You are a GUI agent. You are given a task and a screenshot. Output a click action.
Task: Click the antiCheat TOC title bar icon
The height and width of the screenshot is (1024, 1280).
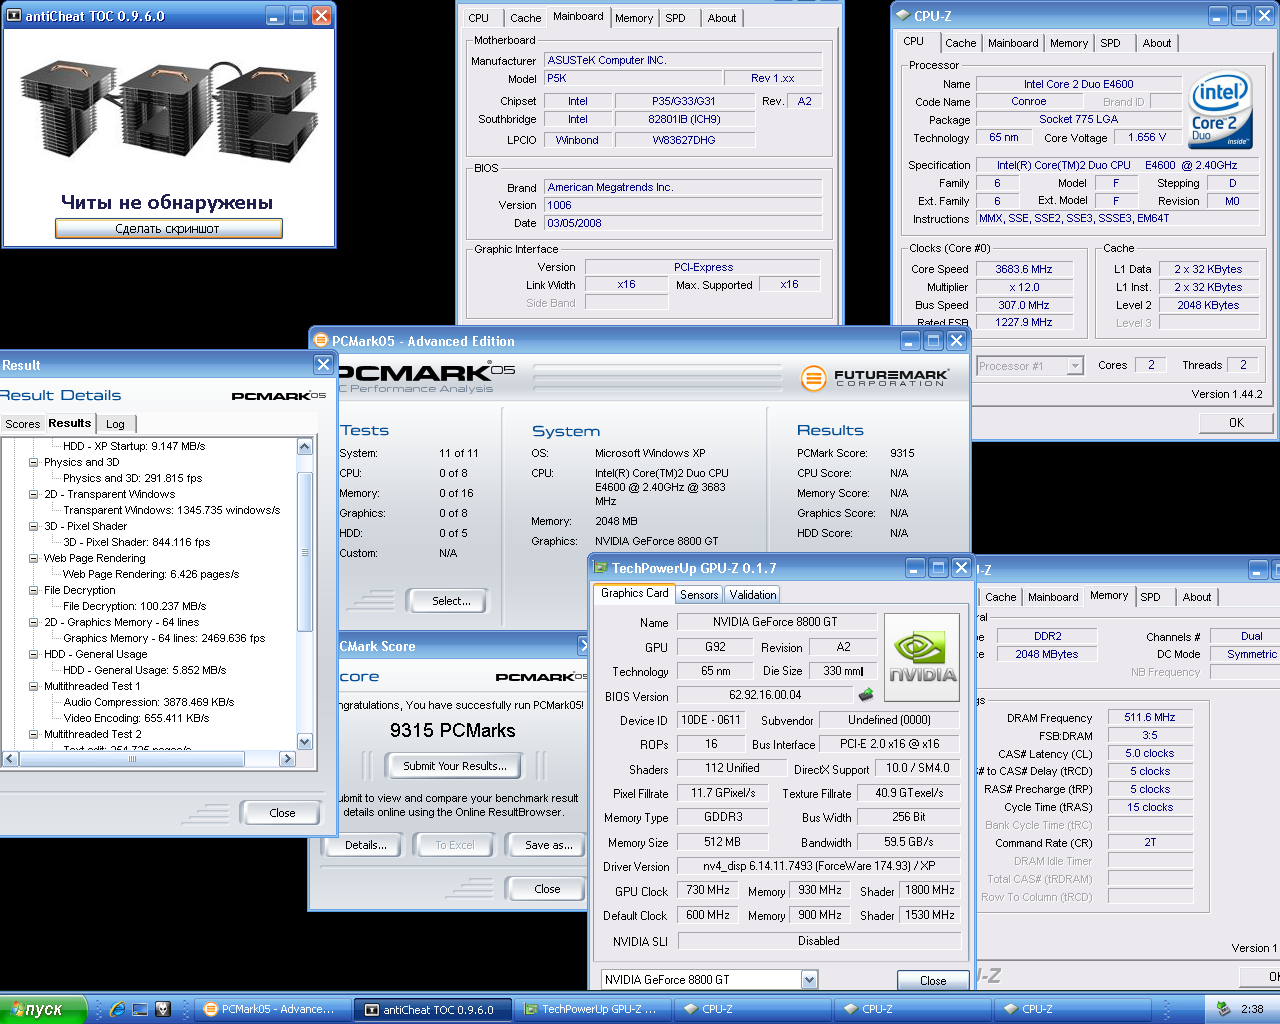13,16
